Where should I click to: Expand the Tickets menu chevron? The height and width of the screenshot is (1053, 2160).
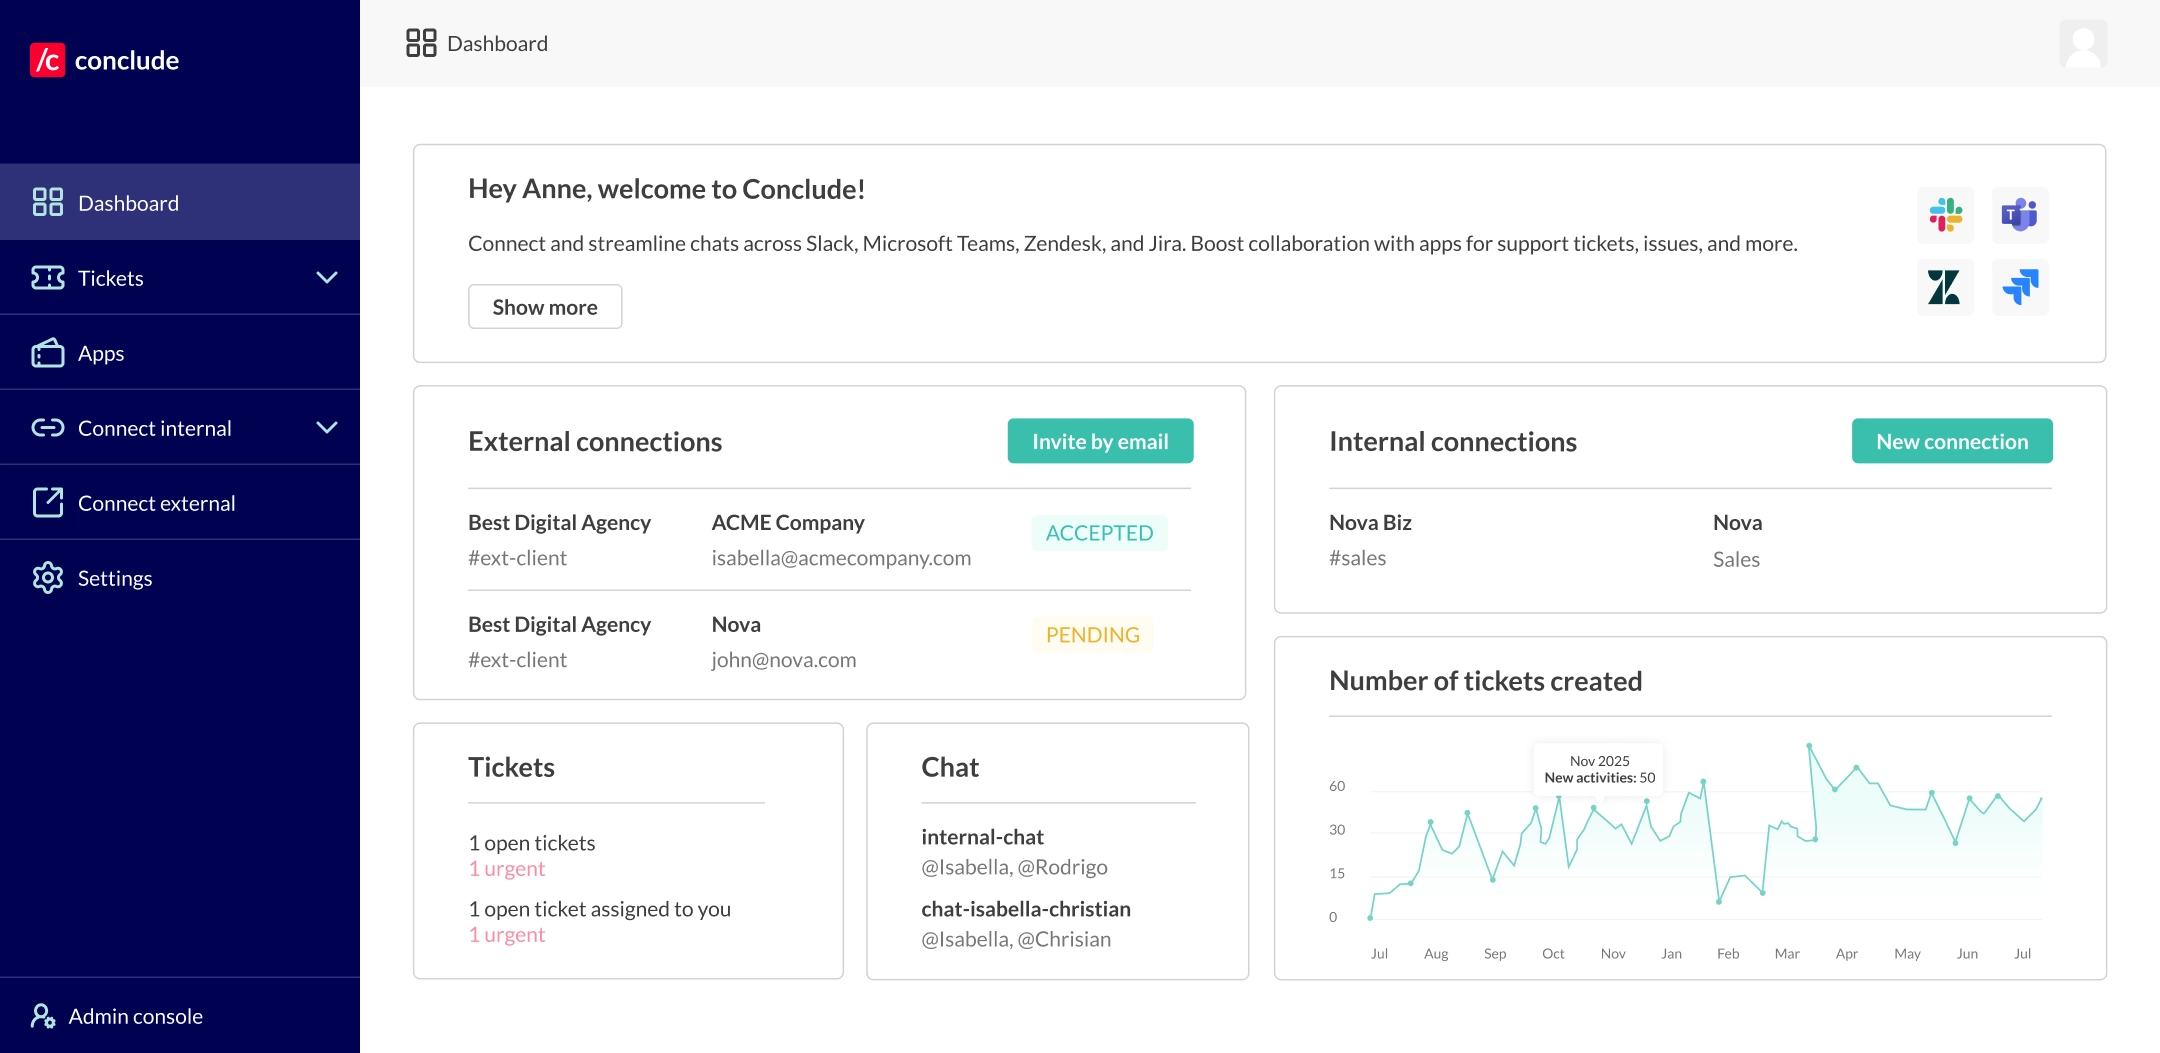(x=326, y=278)
